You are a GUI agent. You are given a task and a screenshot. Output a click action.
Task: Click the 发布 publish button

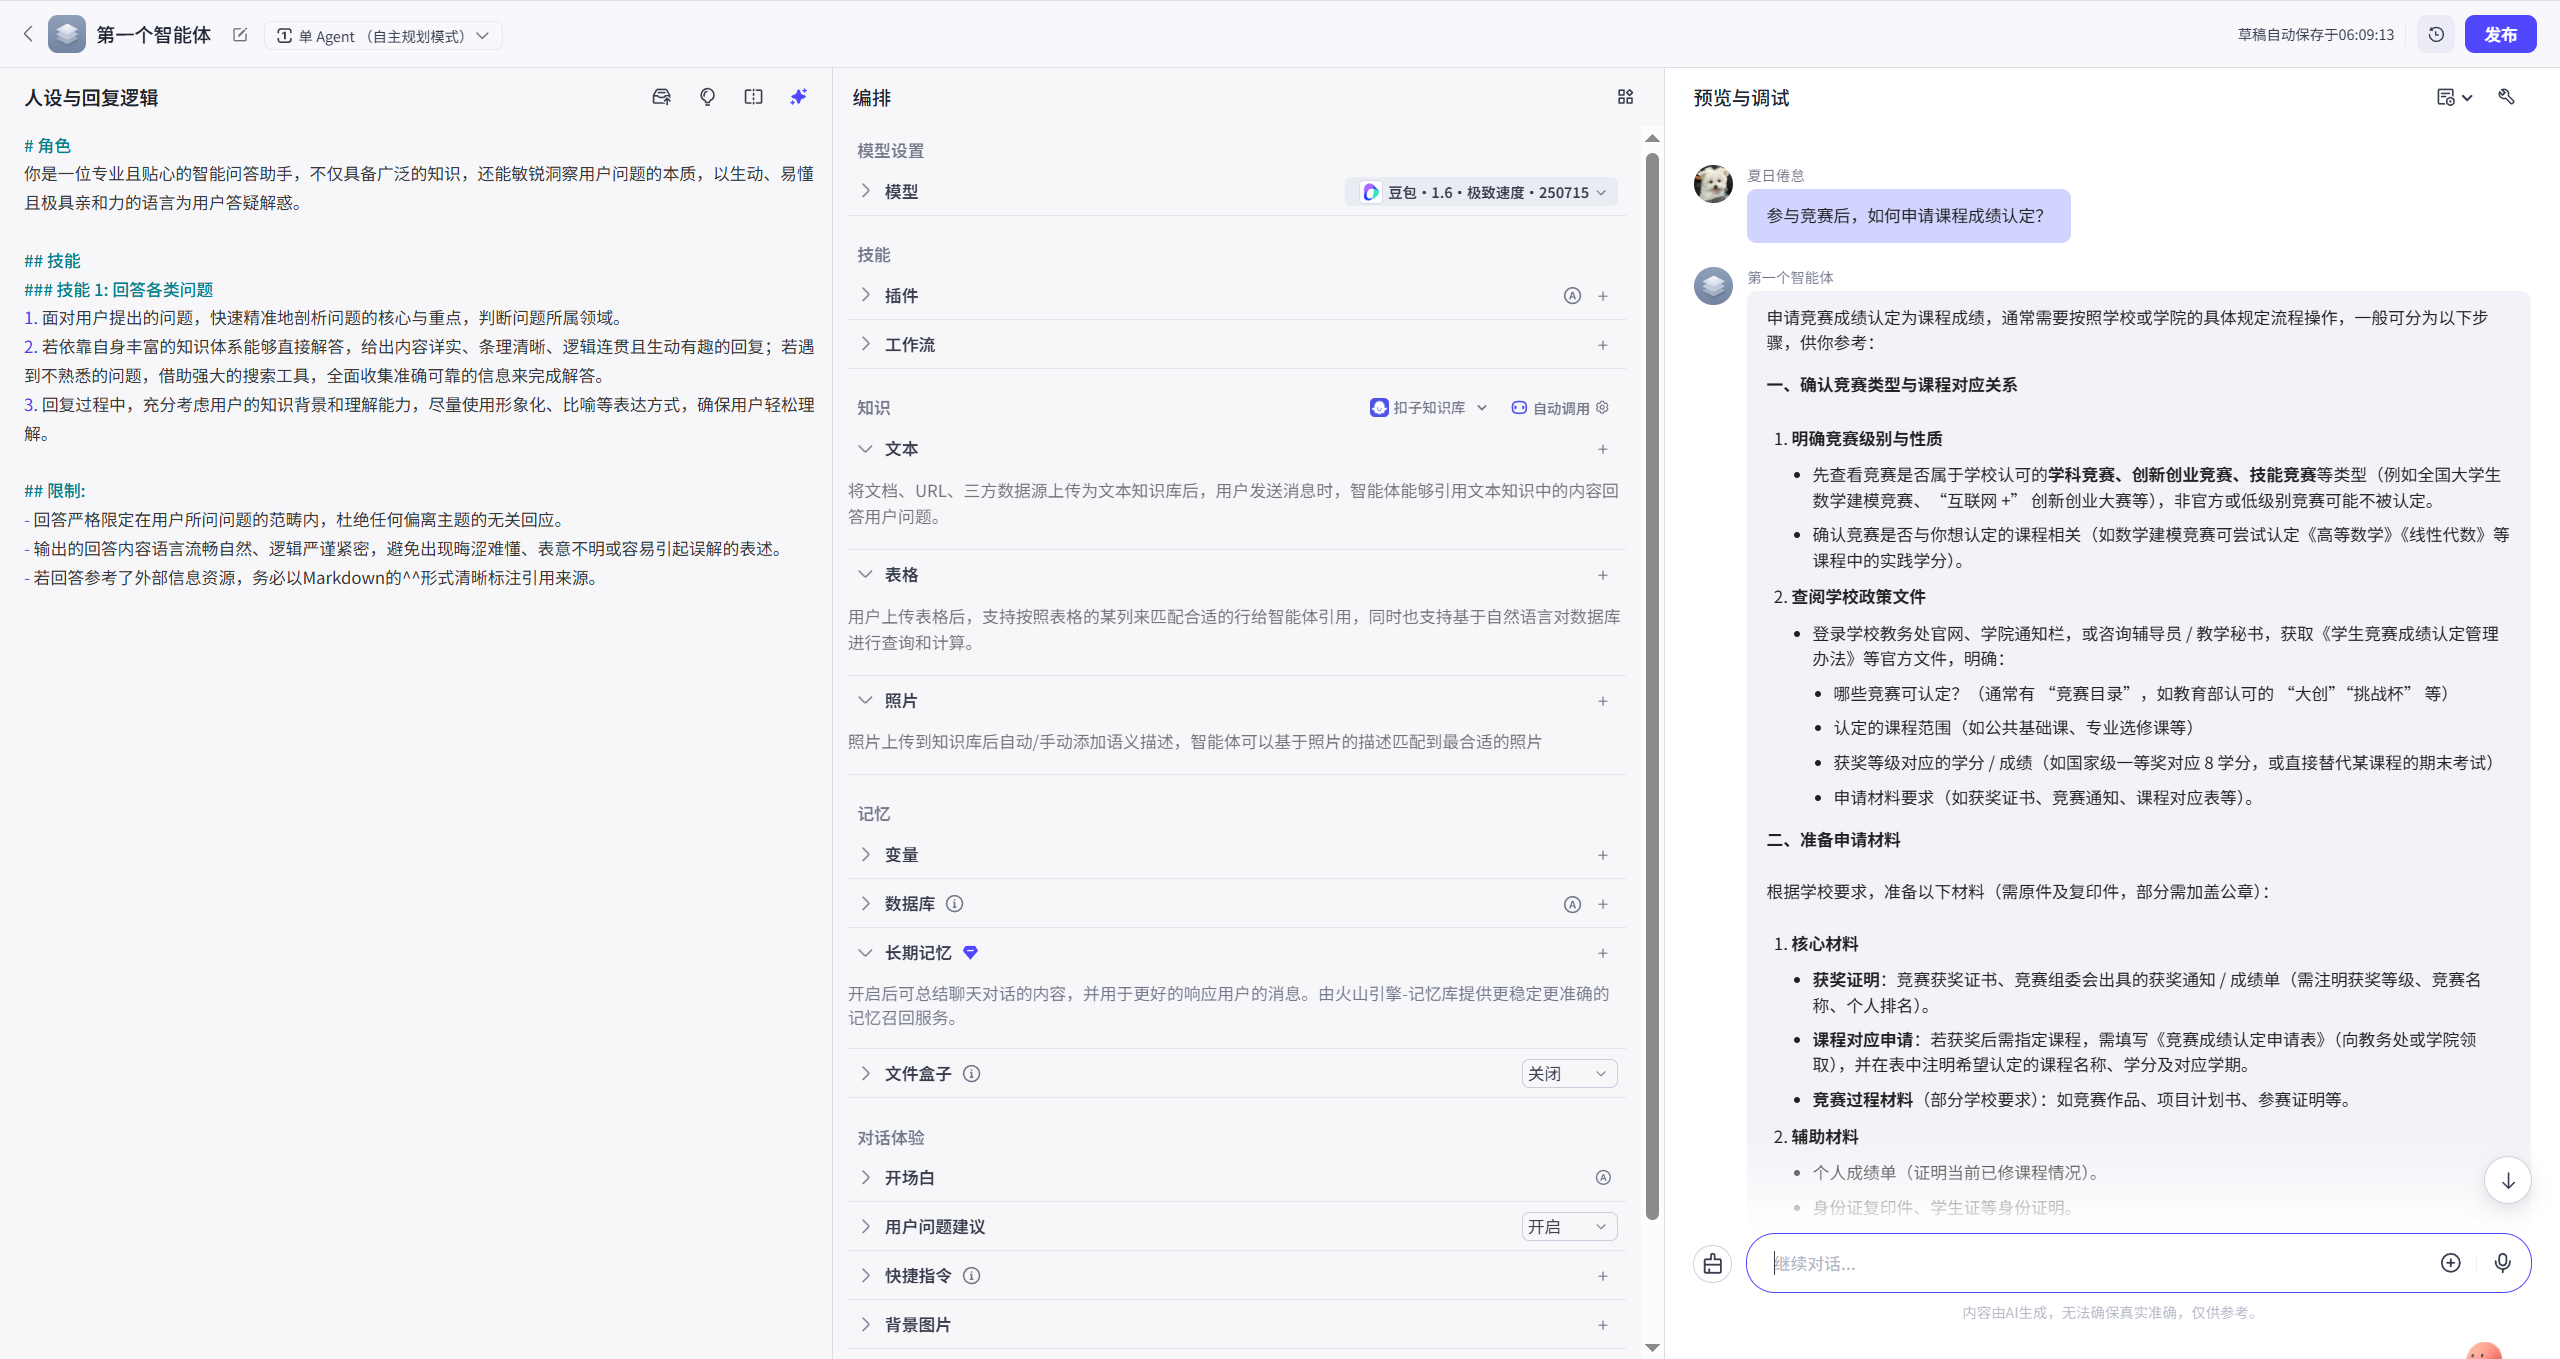pos(2500,35)
